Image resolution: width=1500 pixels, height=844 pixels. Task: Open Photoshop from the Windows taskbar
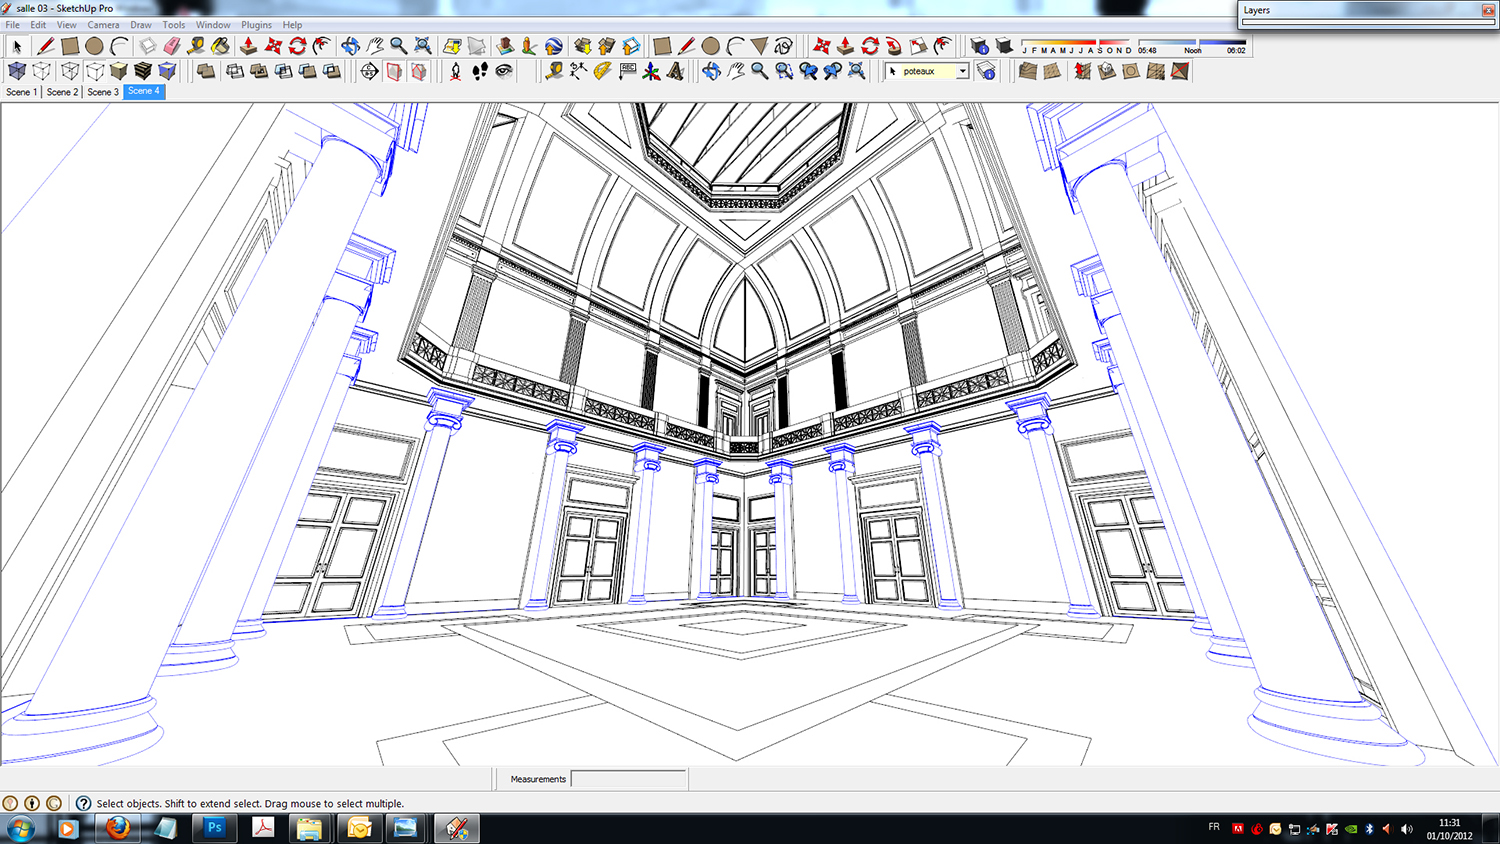[x=214, y=828]
